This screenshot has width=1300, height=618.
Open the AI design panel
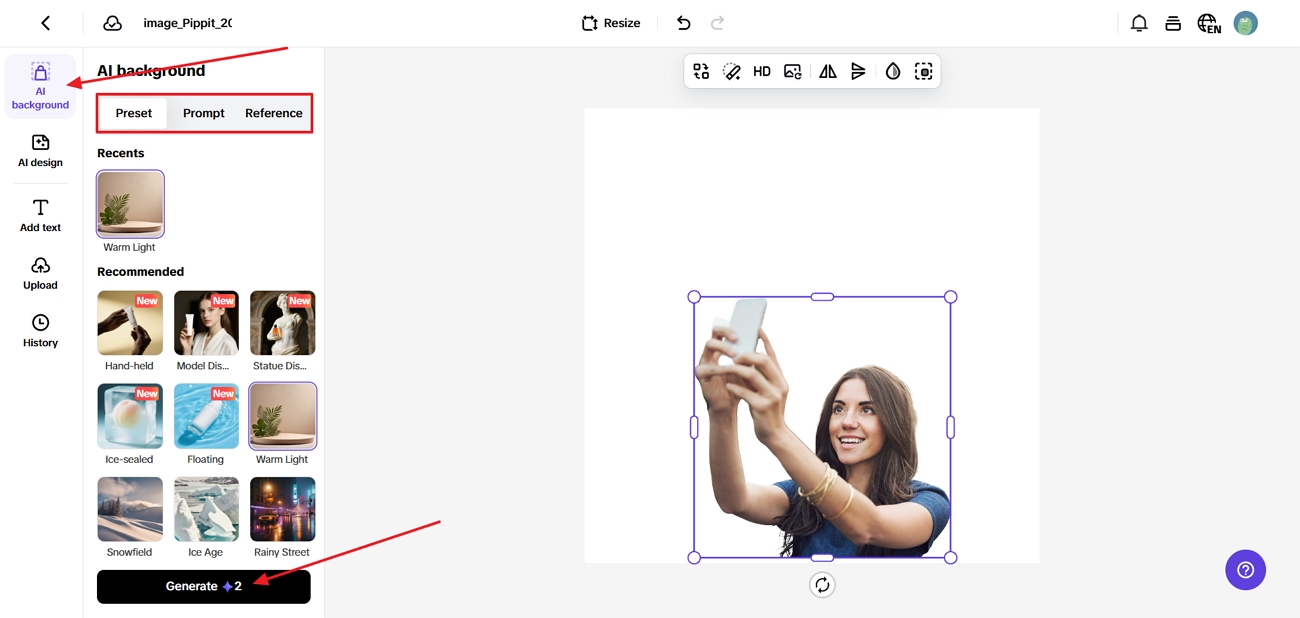(40, 152)
